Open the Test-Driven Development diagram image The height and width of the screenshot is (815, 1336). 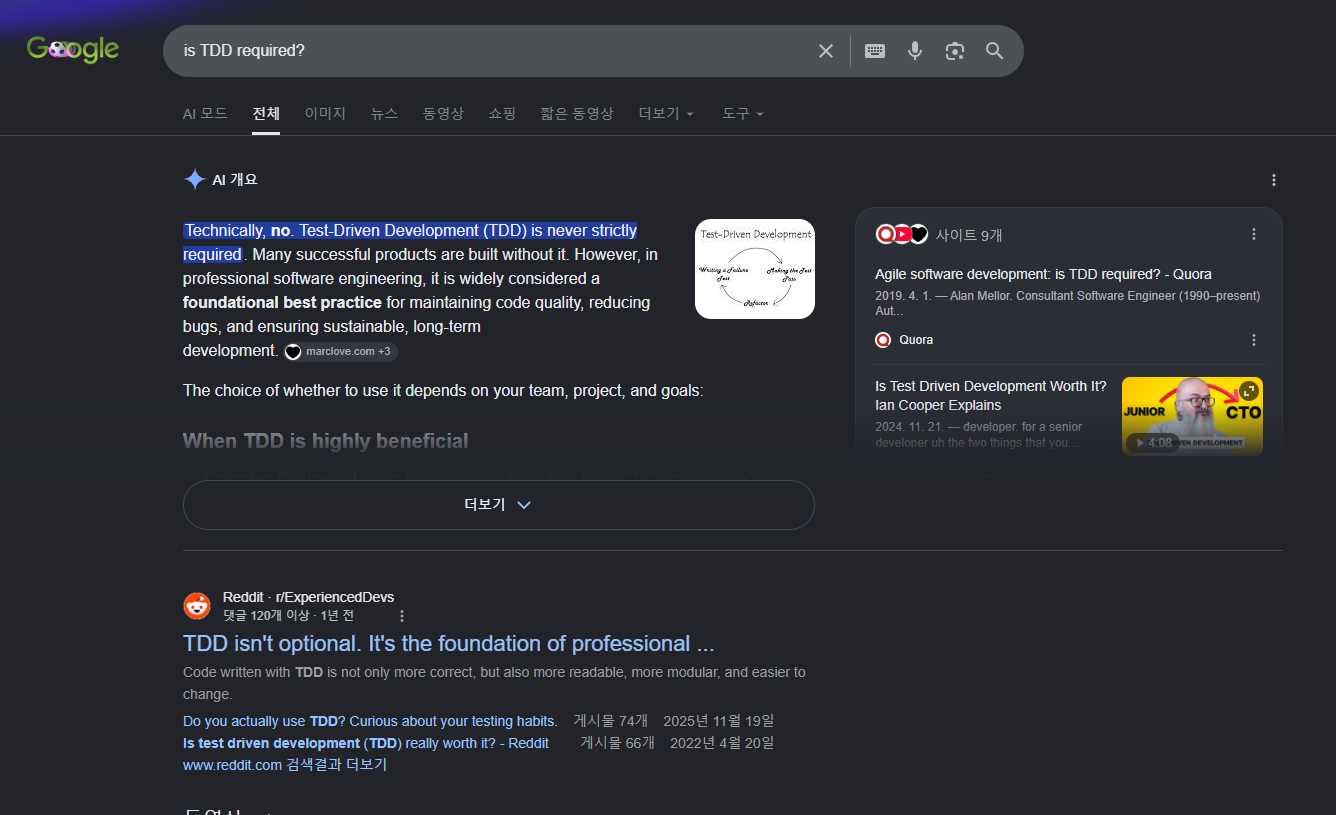coord(755,269)
